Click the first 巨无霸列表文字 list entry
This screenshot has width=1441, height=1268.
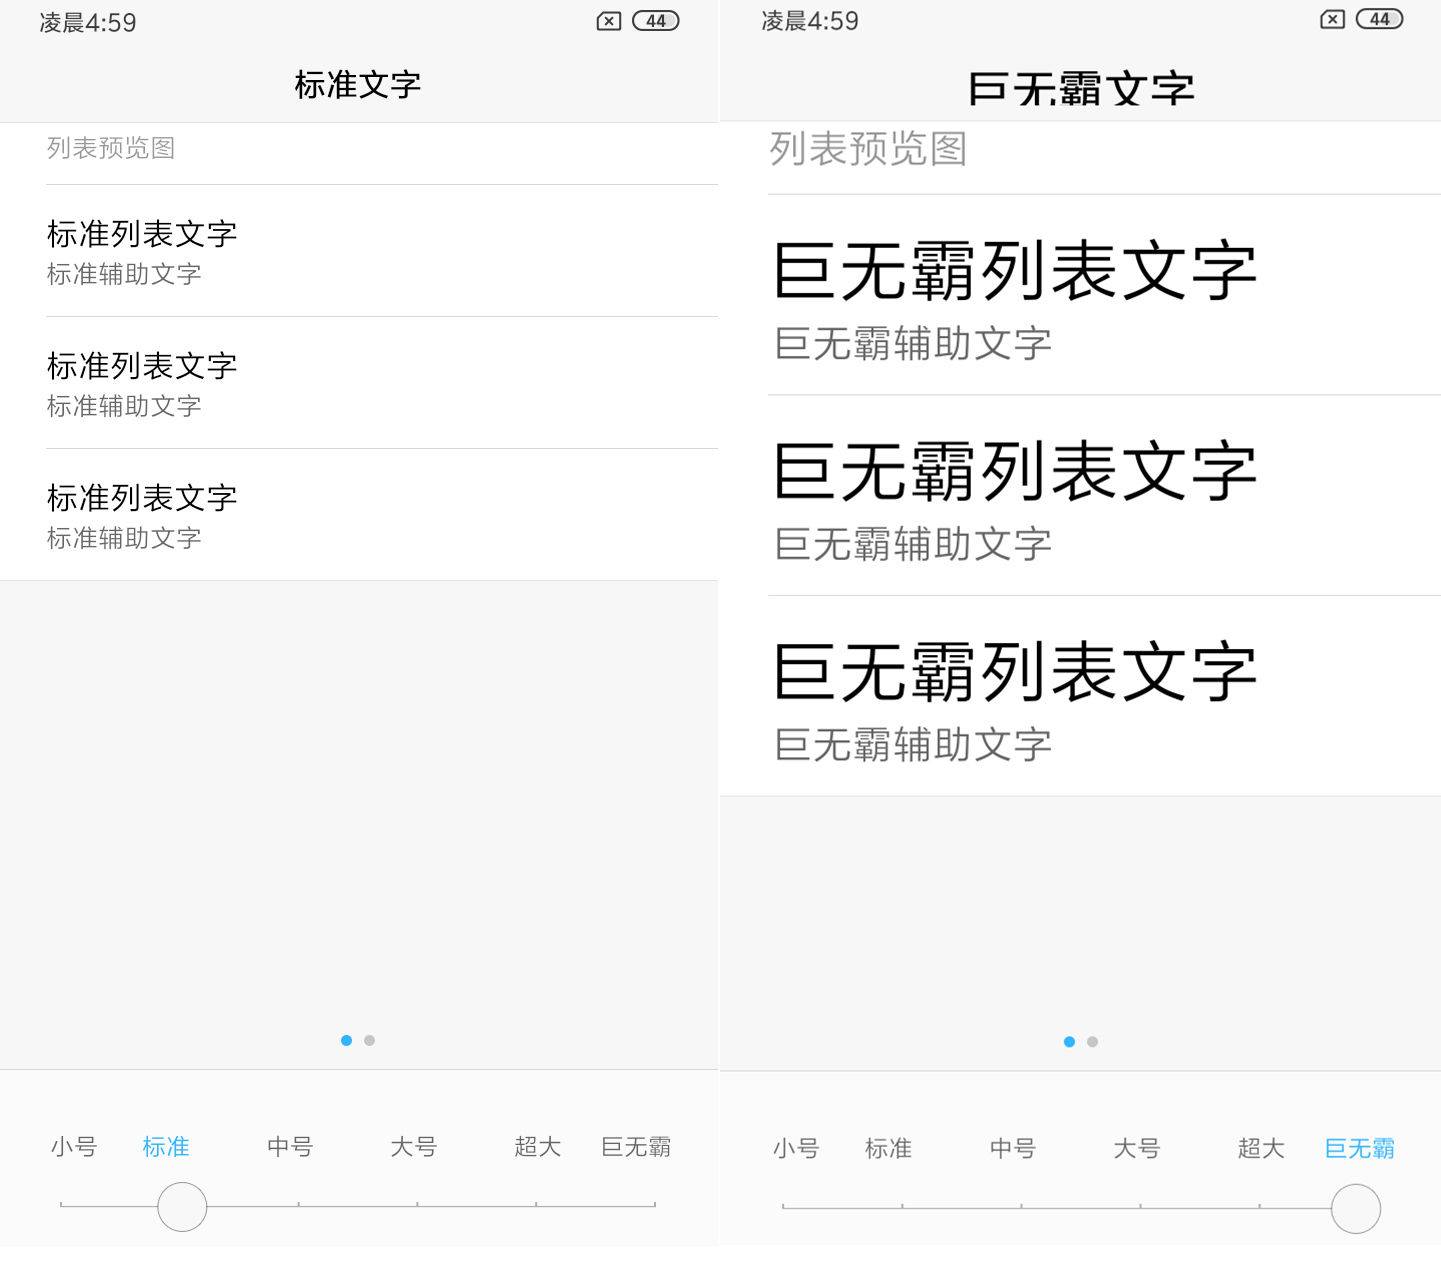1016,268
